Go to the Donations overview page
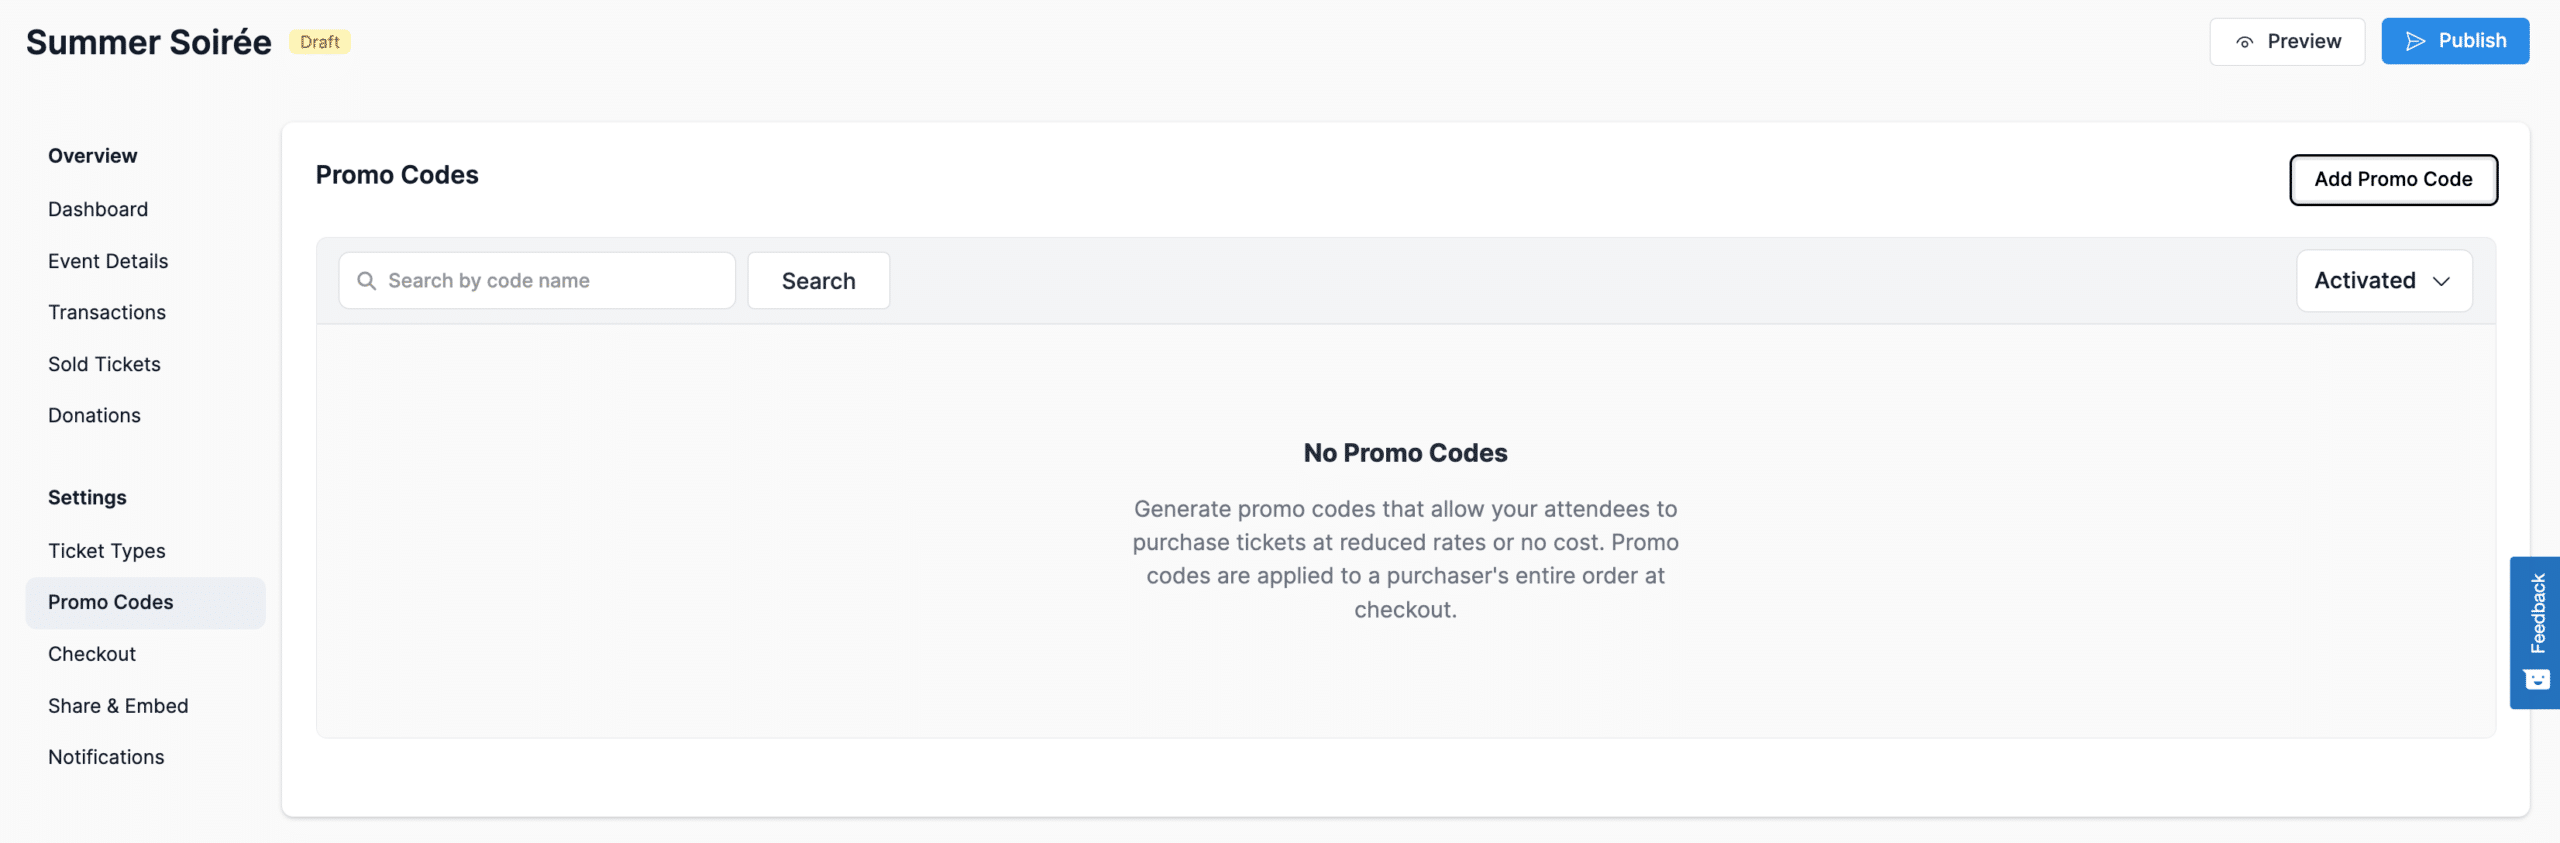The height and width of the screenshot is (843, 2560). tap(94, 415)
